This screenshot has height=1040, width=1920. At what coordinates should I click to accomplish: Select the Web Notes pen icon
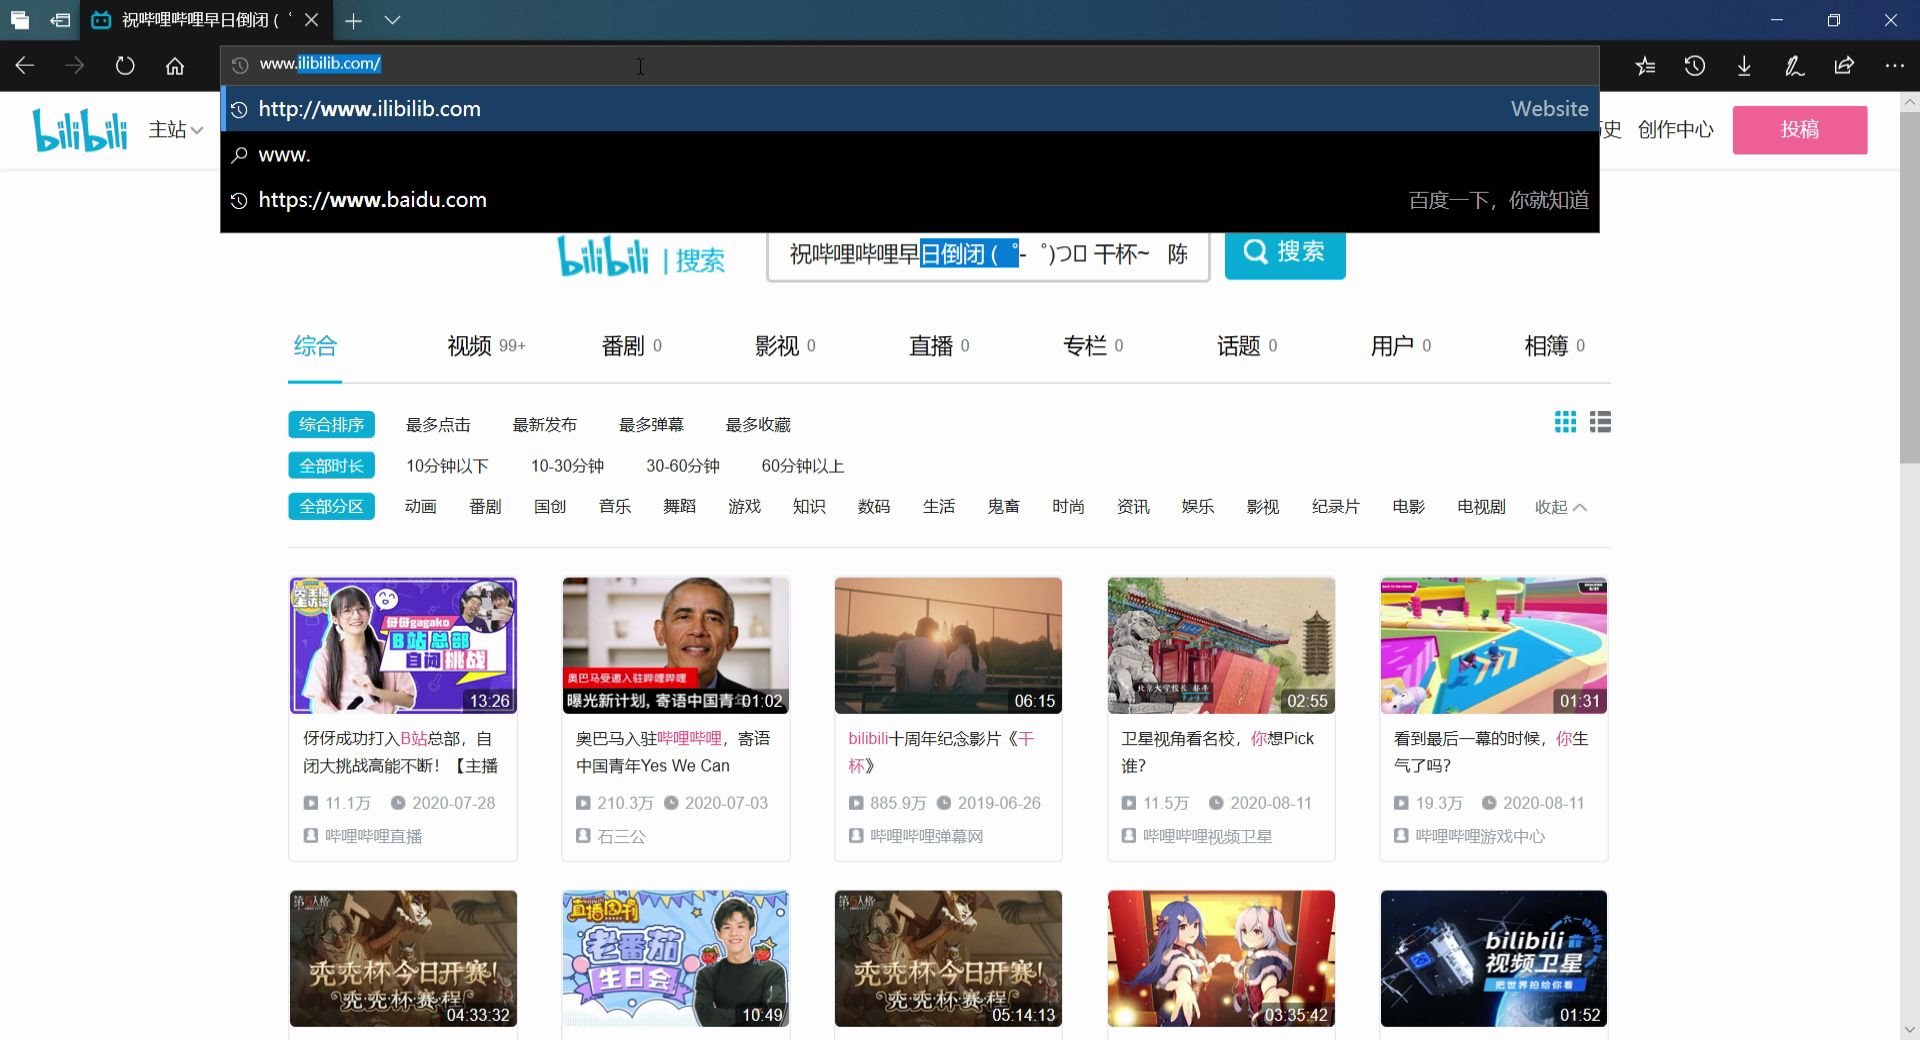1793,65
